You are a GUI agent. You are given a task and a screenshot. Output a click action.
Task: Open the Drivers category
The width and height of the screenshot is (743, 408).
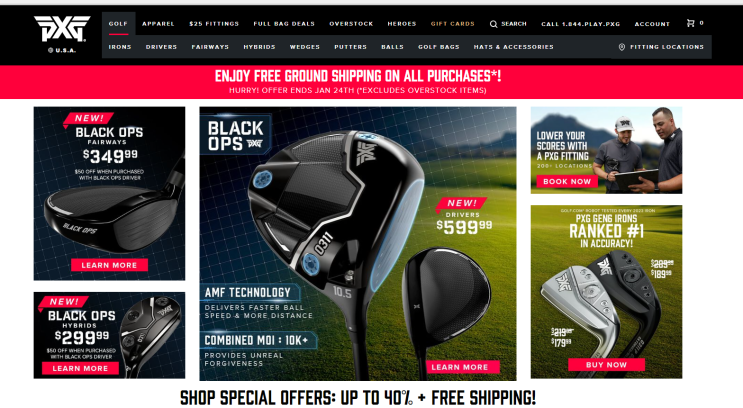click(x=161, y=47)
